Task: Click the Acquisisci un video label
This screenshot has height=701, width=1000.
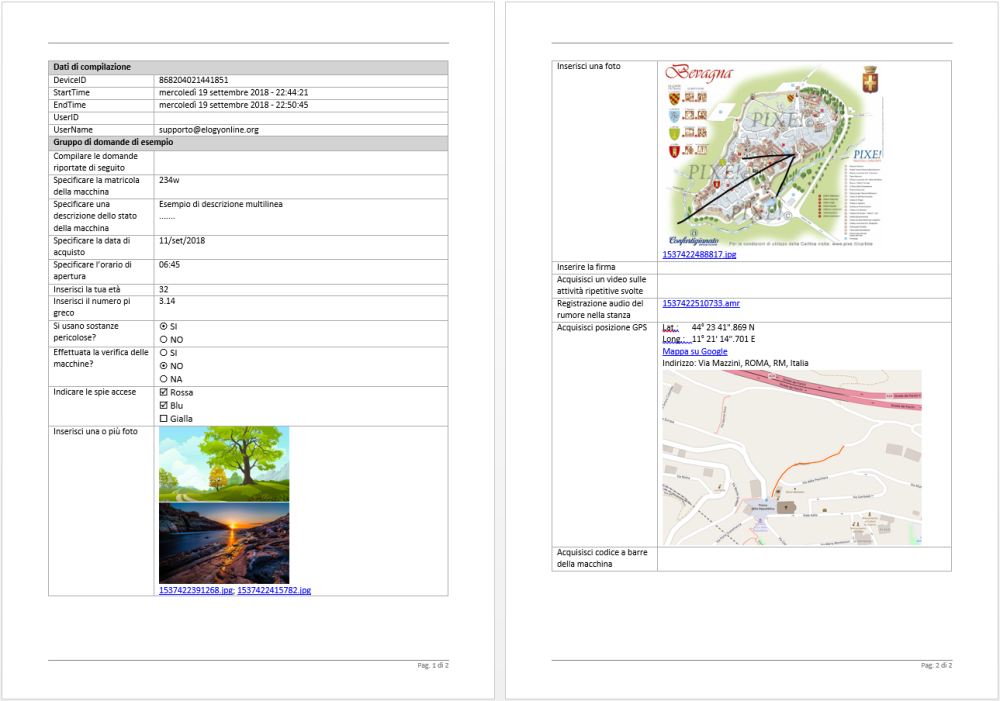Action: (601, 285)
